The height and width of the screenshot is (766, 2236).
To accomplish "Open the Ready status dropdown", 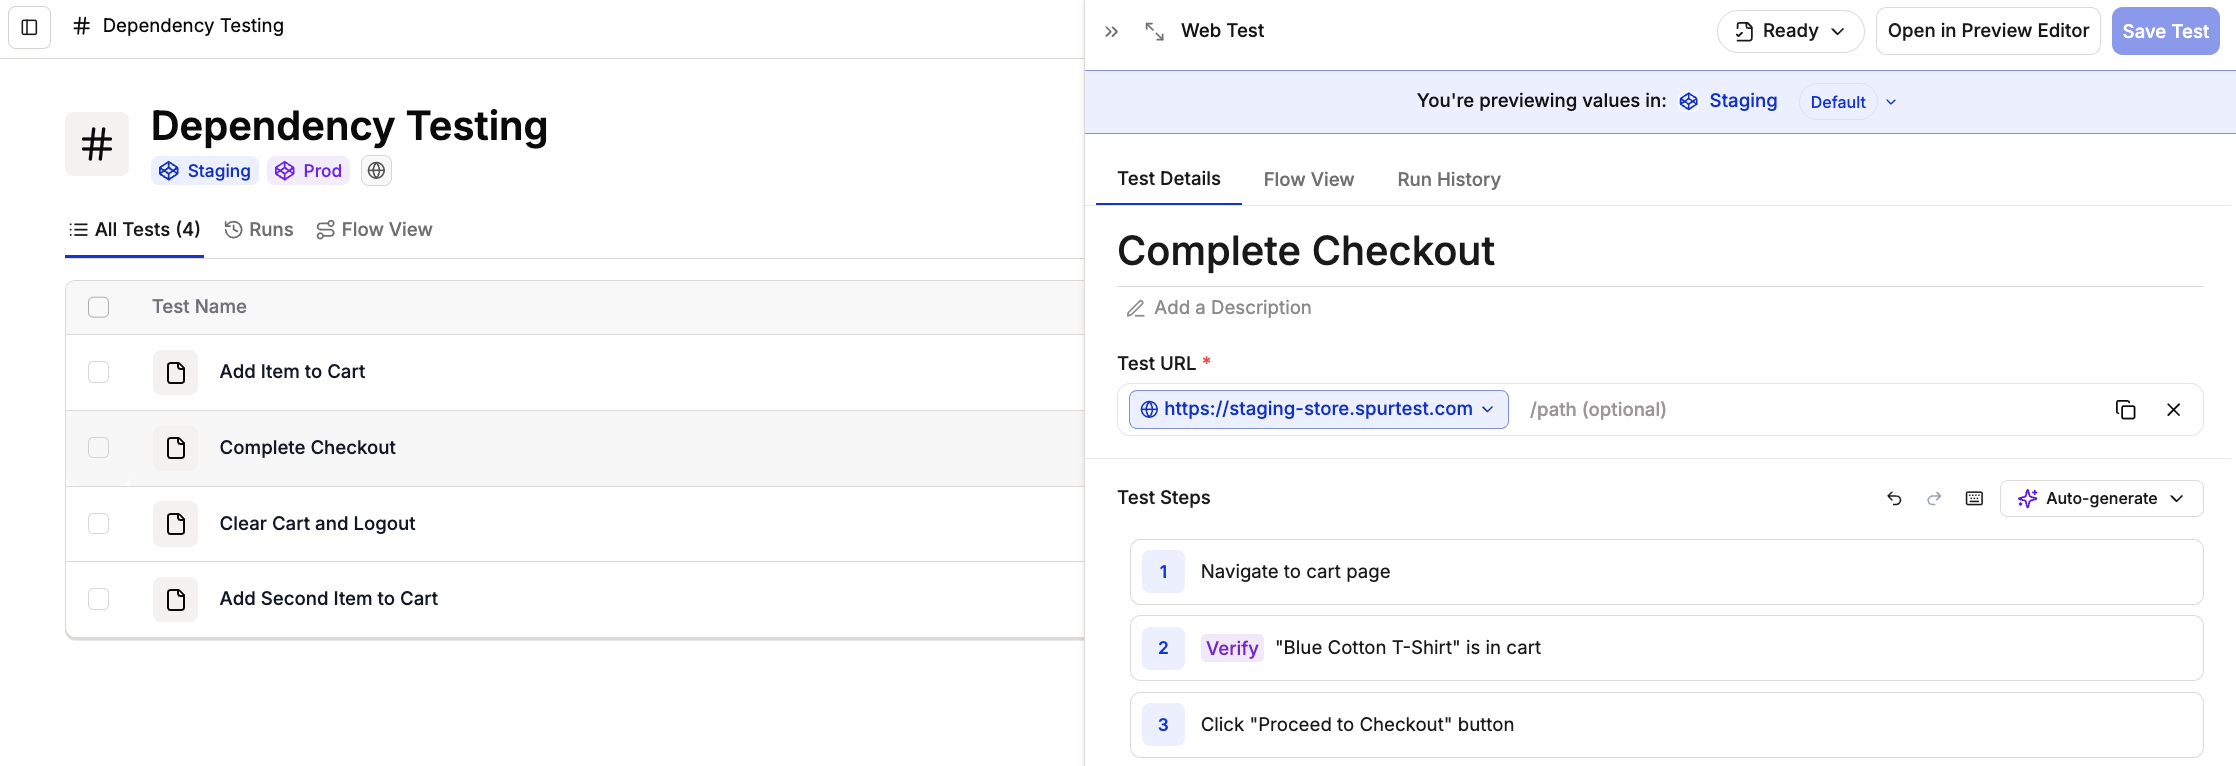I will click(1790, 31).
